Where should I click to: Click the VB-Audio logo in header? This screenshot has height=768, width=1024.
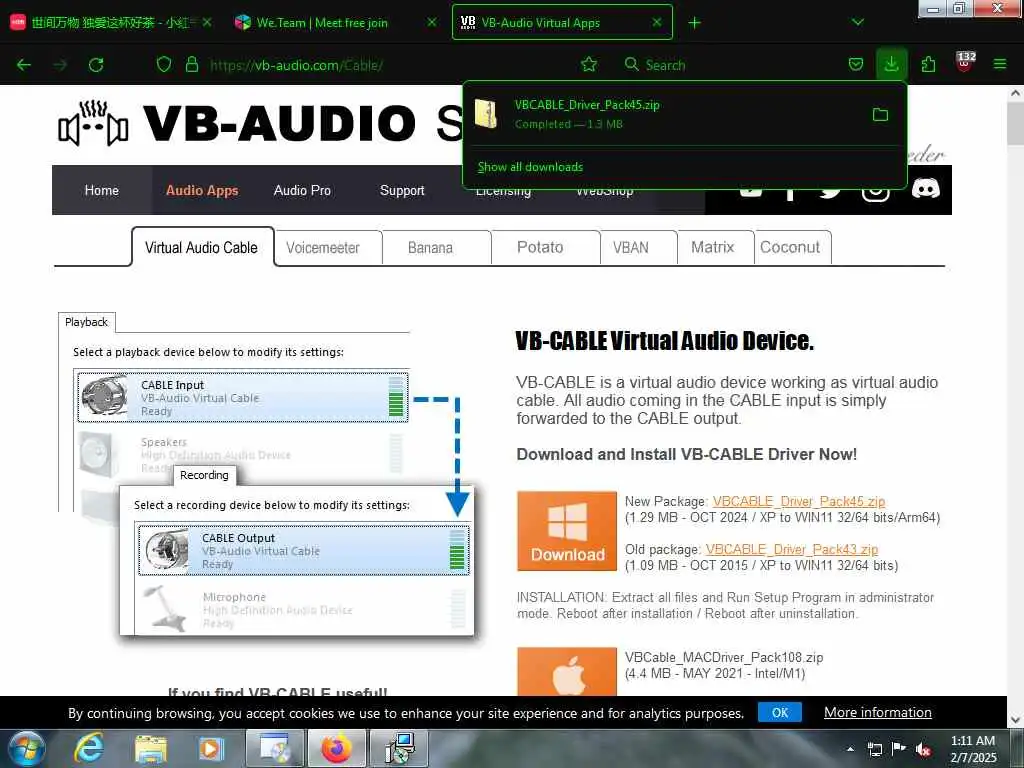(x=93, y=123)
